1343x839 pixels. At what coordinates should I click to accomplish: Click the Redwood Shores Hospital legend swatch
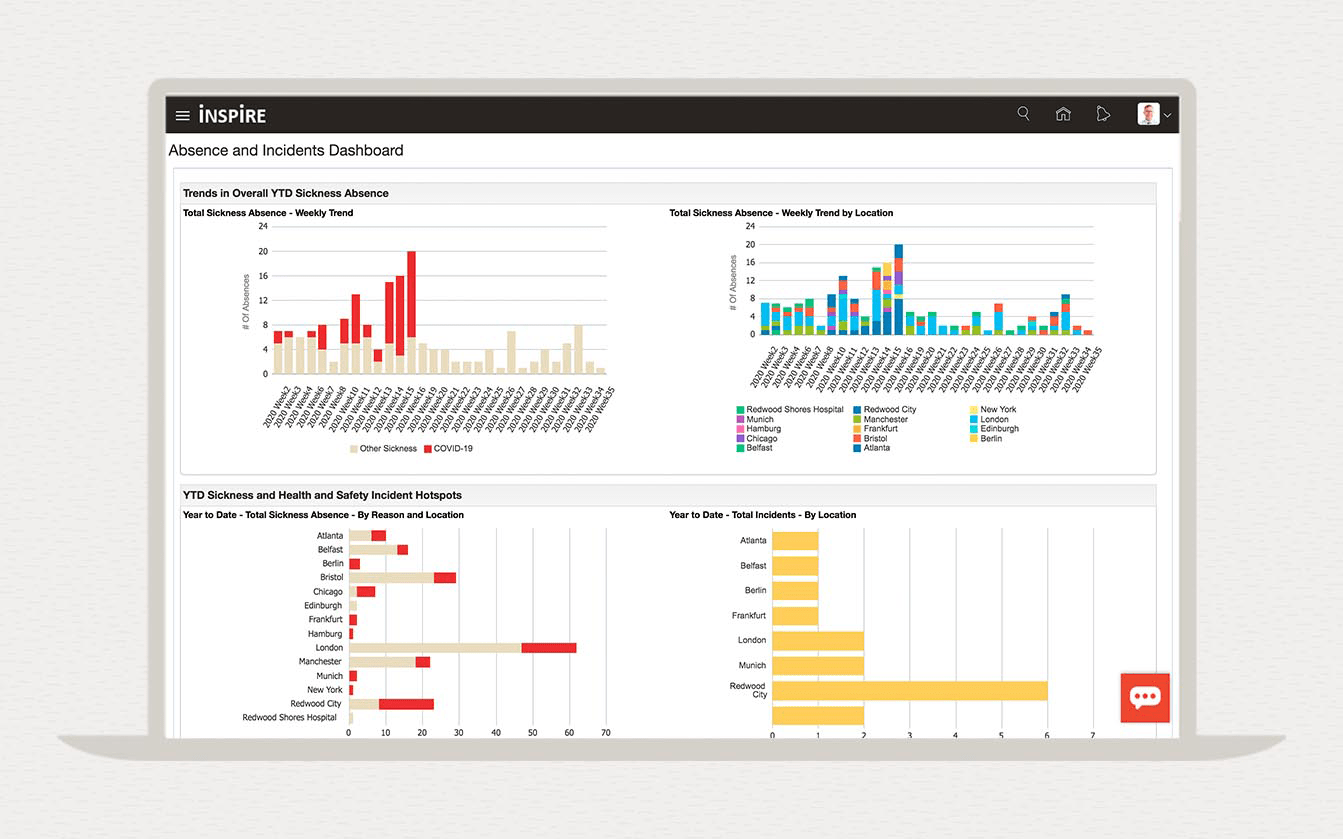coord(740,410)
